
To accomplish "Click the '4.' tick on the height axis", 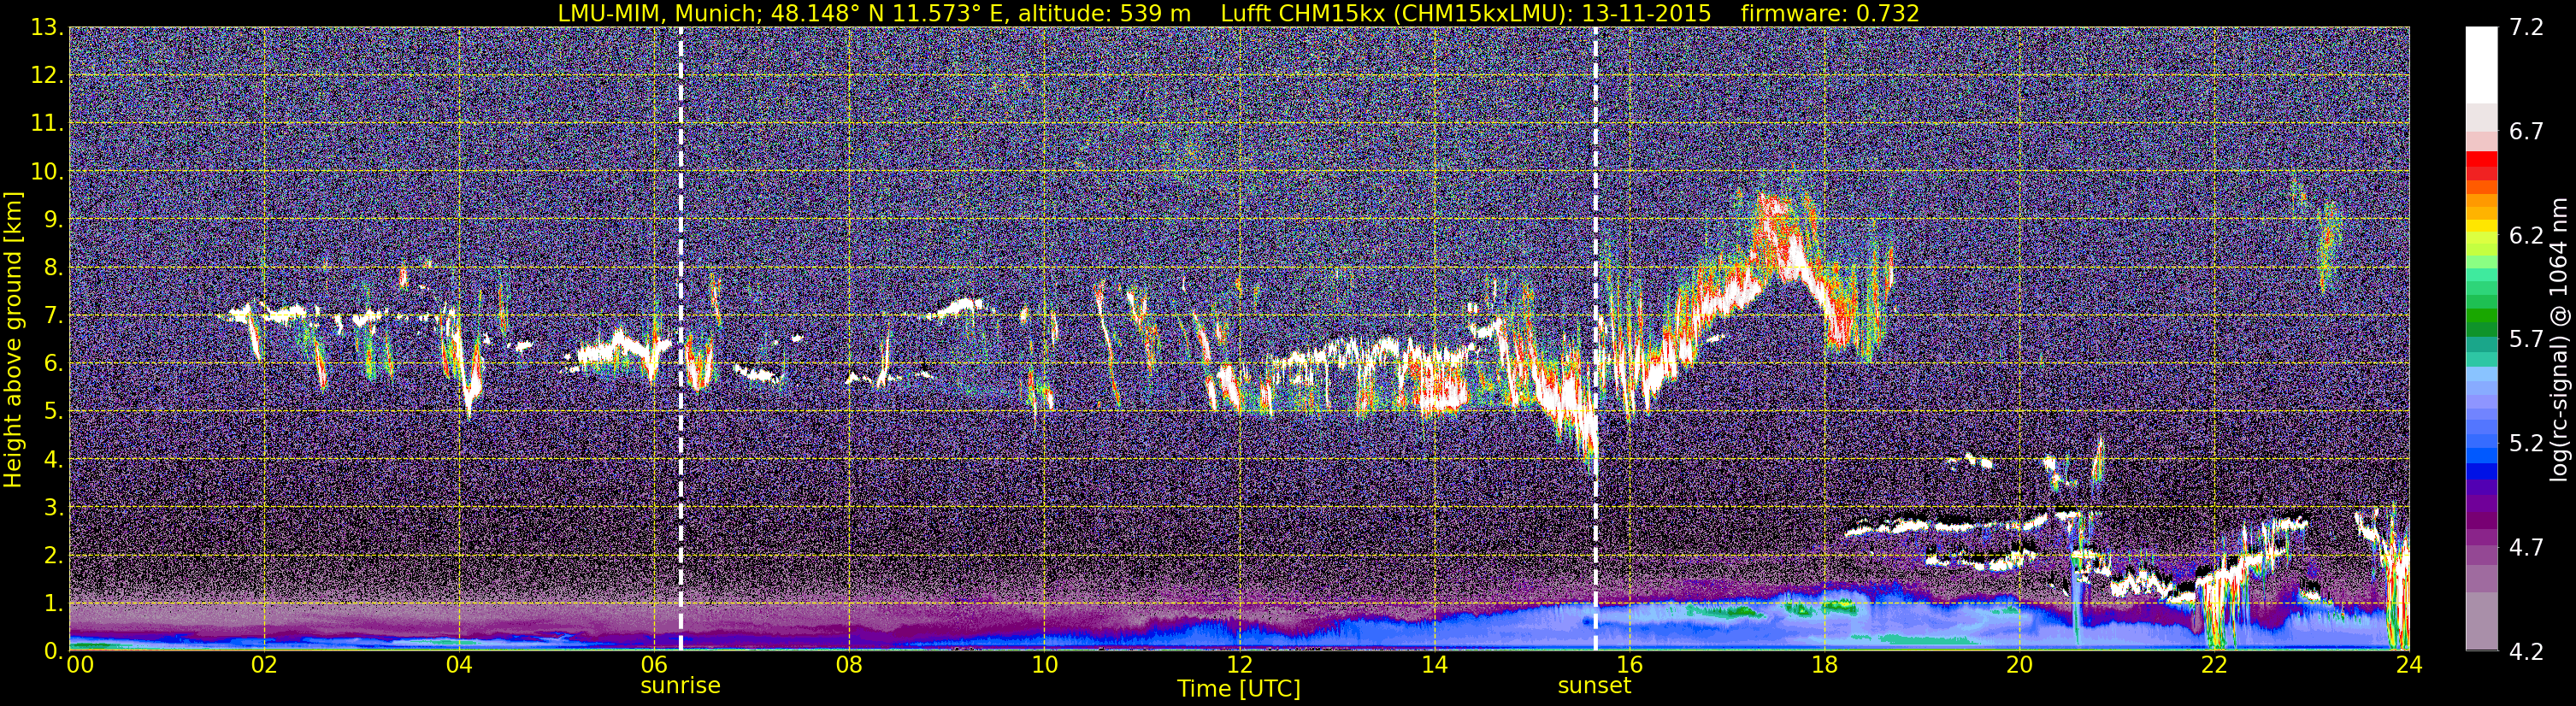I will (x=53, y=459).
